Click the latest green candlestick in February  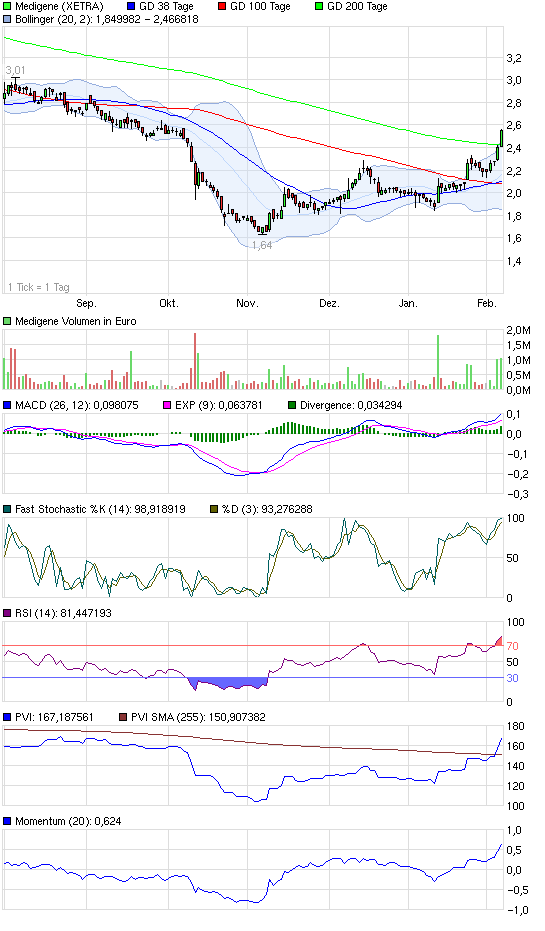(x=502, y=138)
